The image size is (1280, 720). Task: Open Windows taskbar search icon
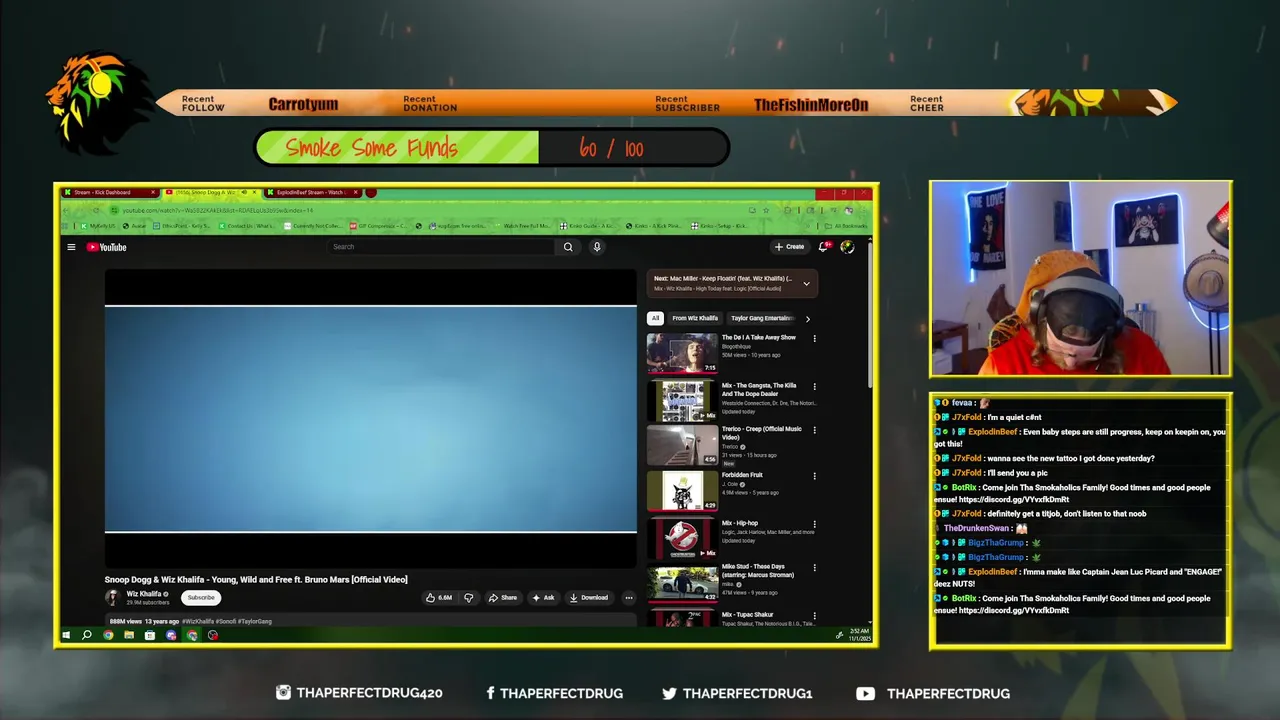click(x=87, y=635)
